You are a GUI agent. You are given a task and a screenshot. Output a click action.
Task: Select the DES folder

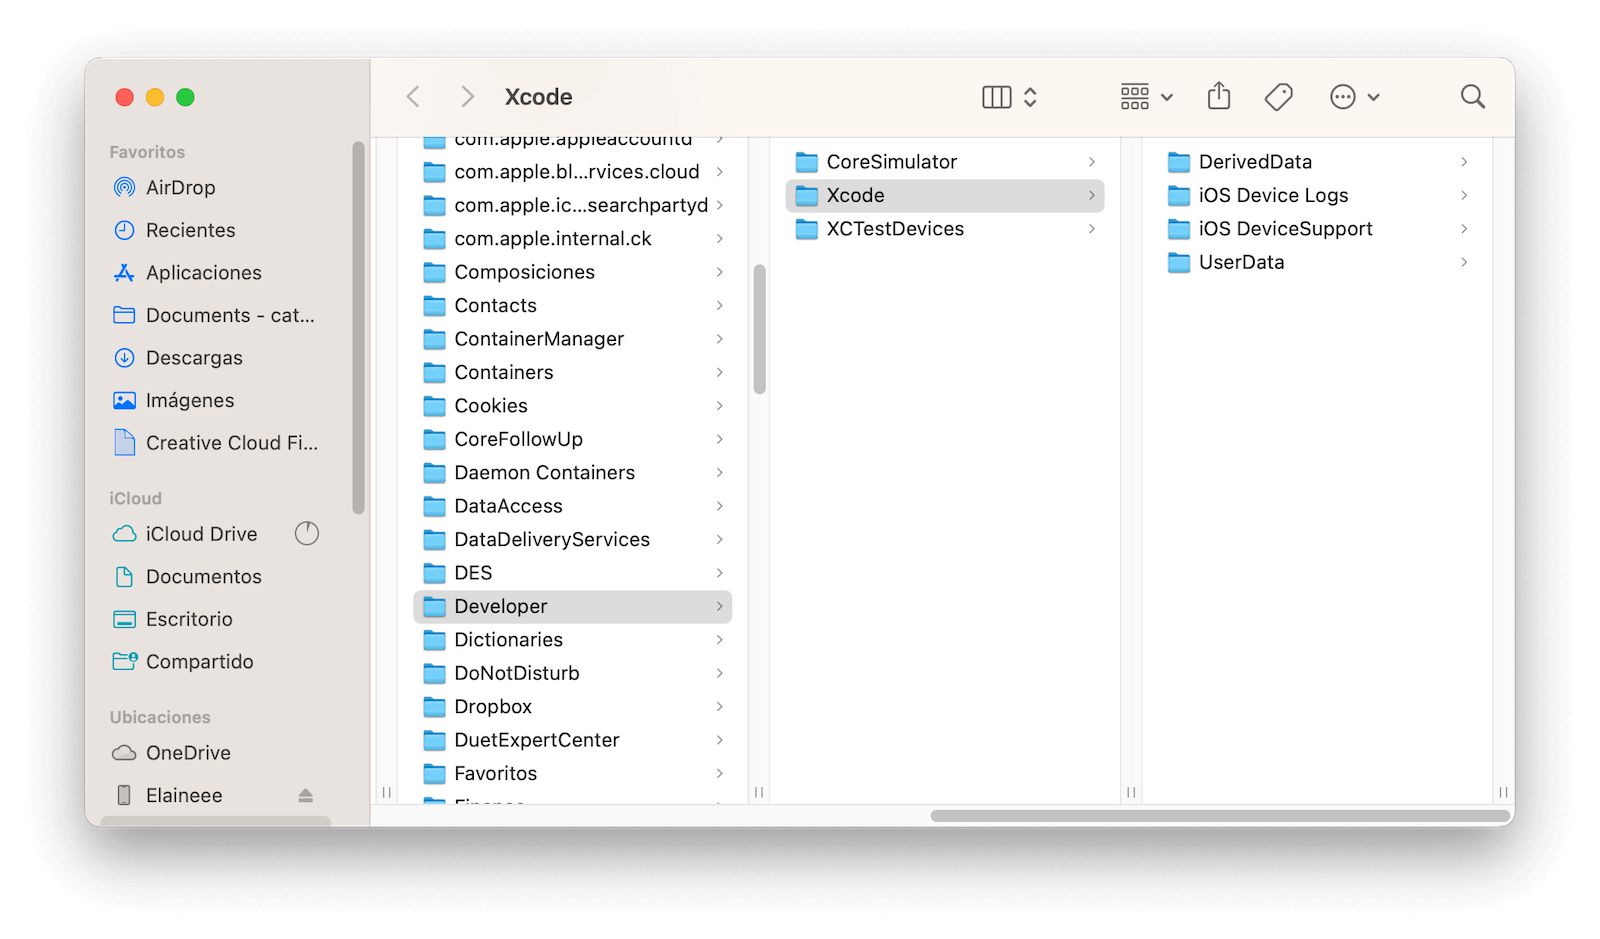[572, 573]
